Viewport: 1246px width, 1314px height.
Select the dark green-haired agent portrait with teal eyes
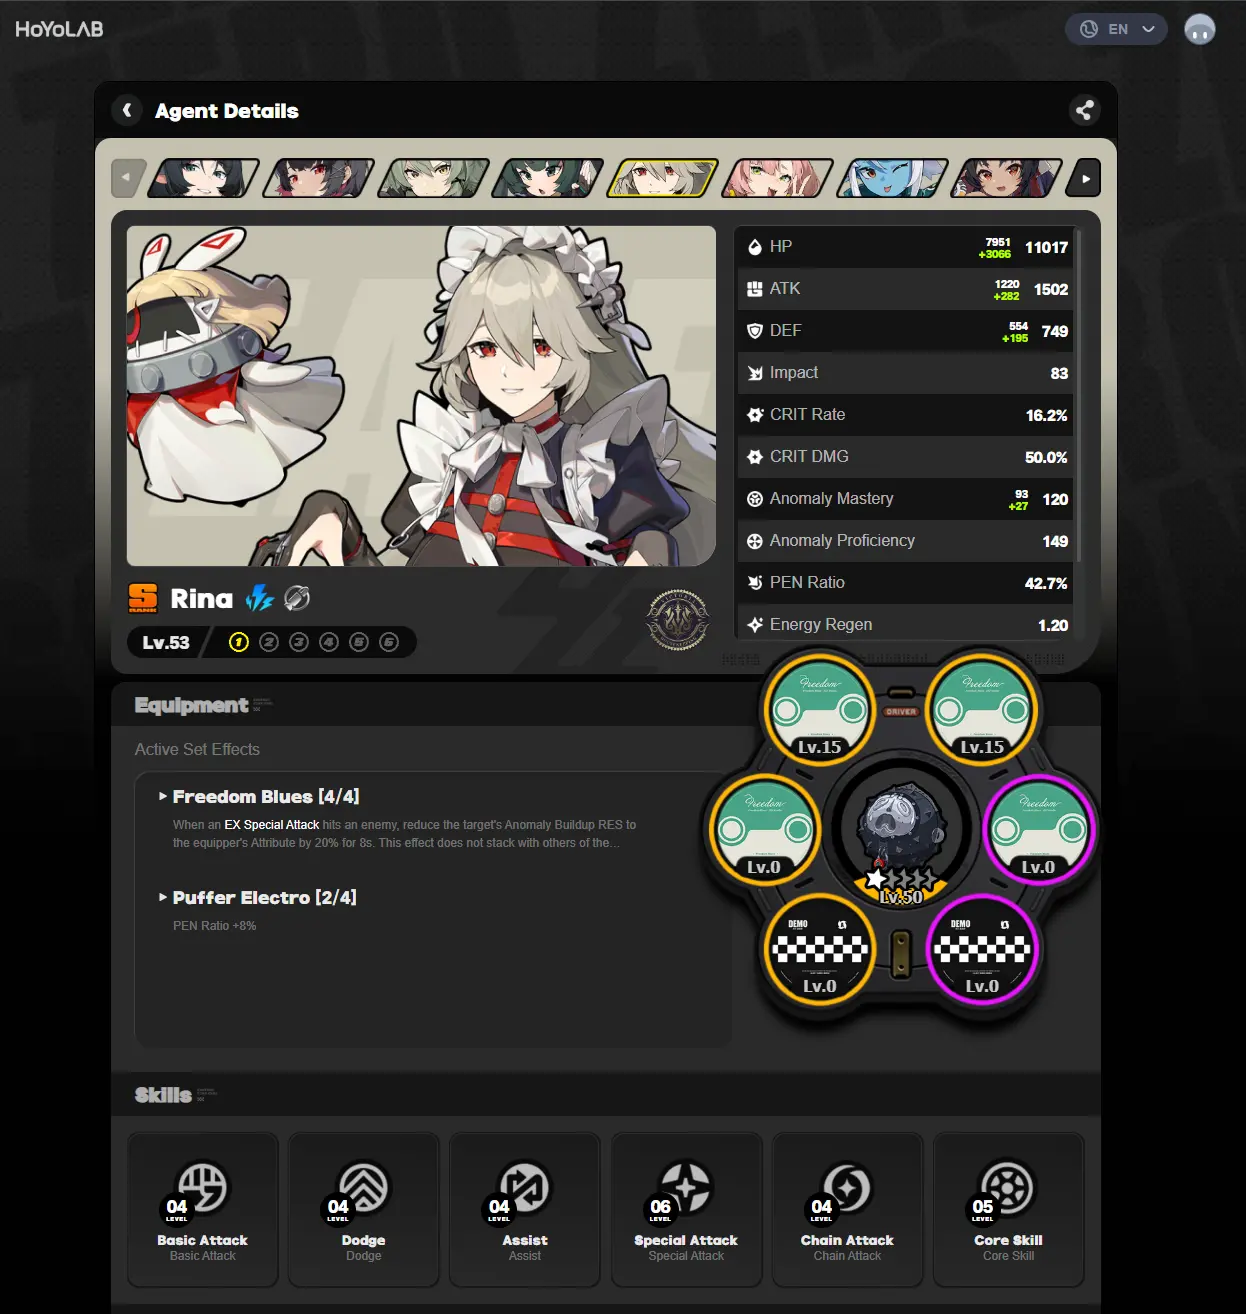[x=548, y=179]
